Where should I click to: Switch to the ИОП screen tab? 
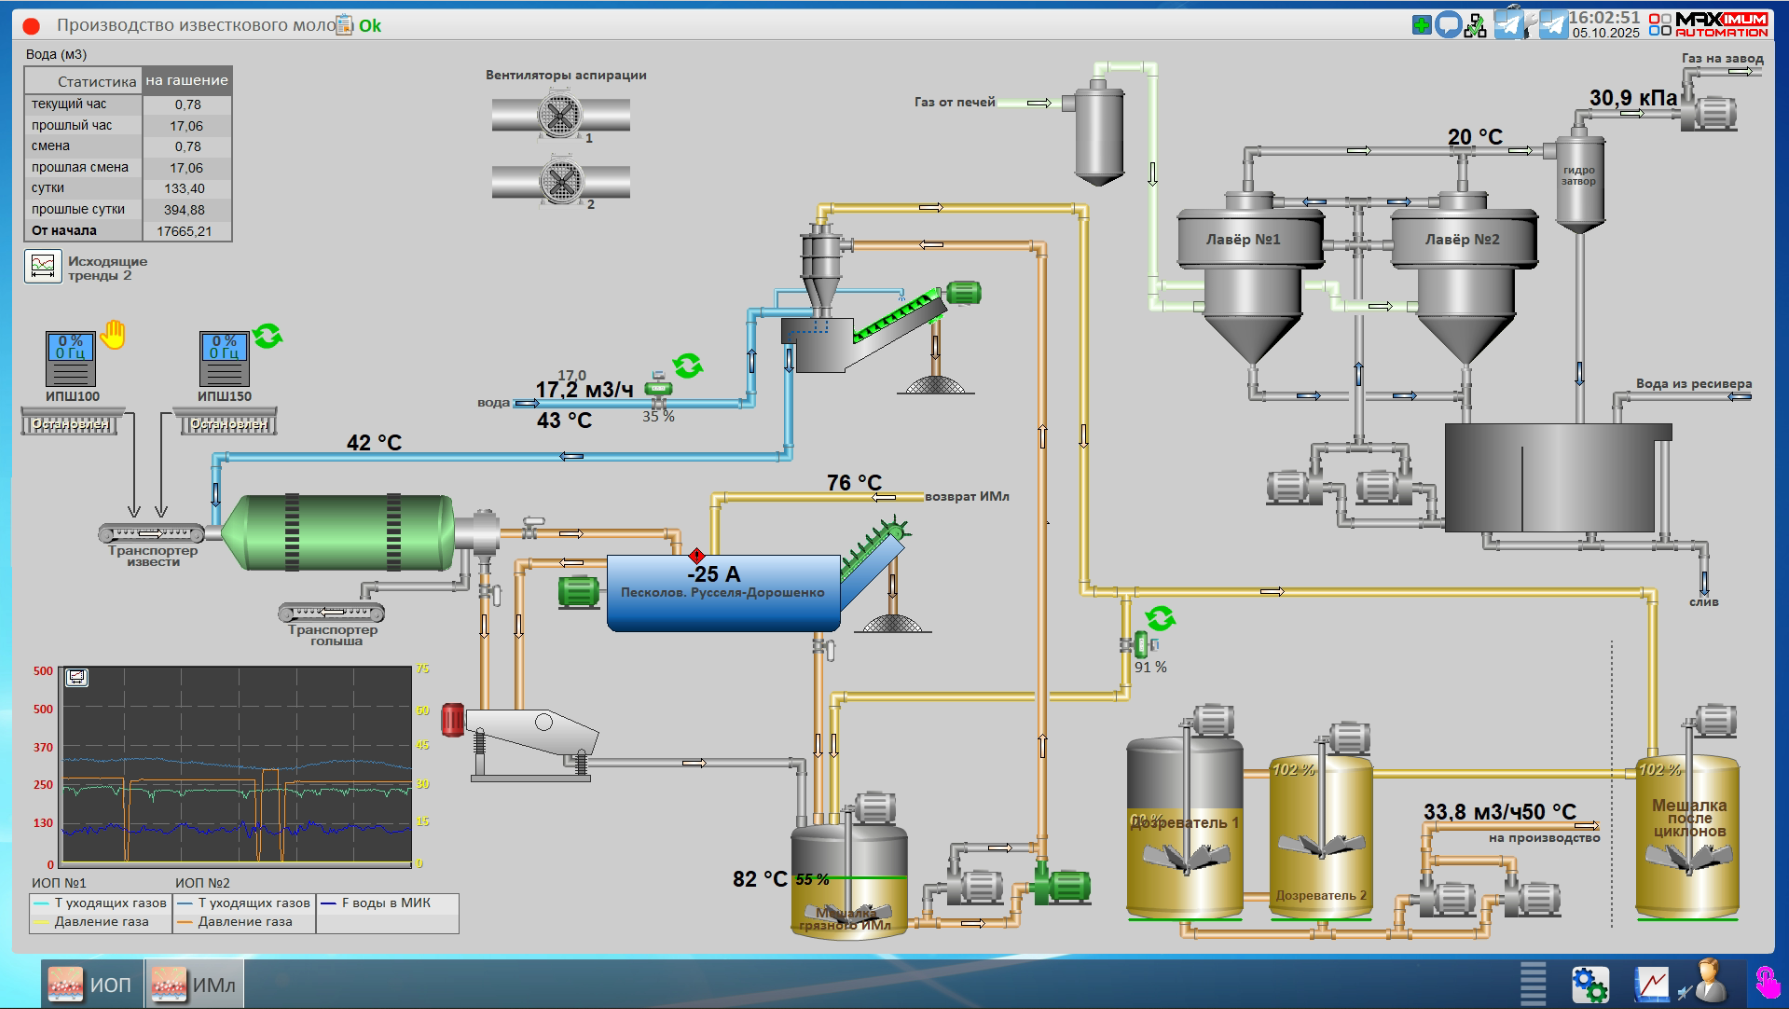(91, 984)
